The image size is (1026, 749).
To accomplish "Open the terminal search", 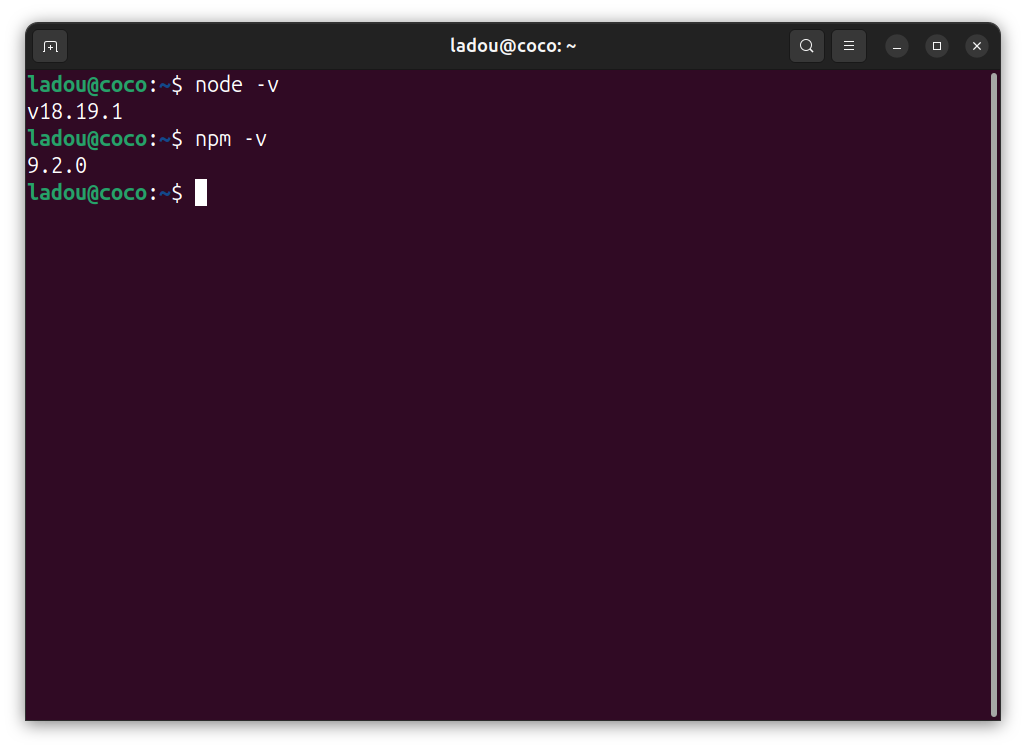I will click(x=807, y=46).
